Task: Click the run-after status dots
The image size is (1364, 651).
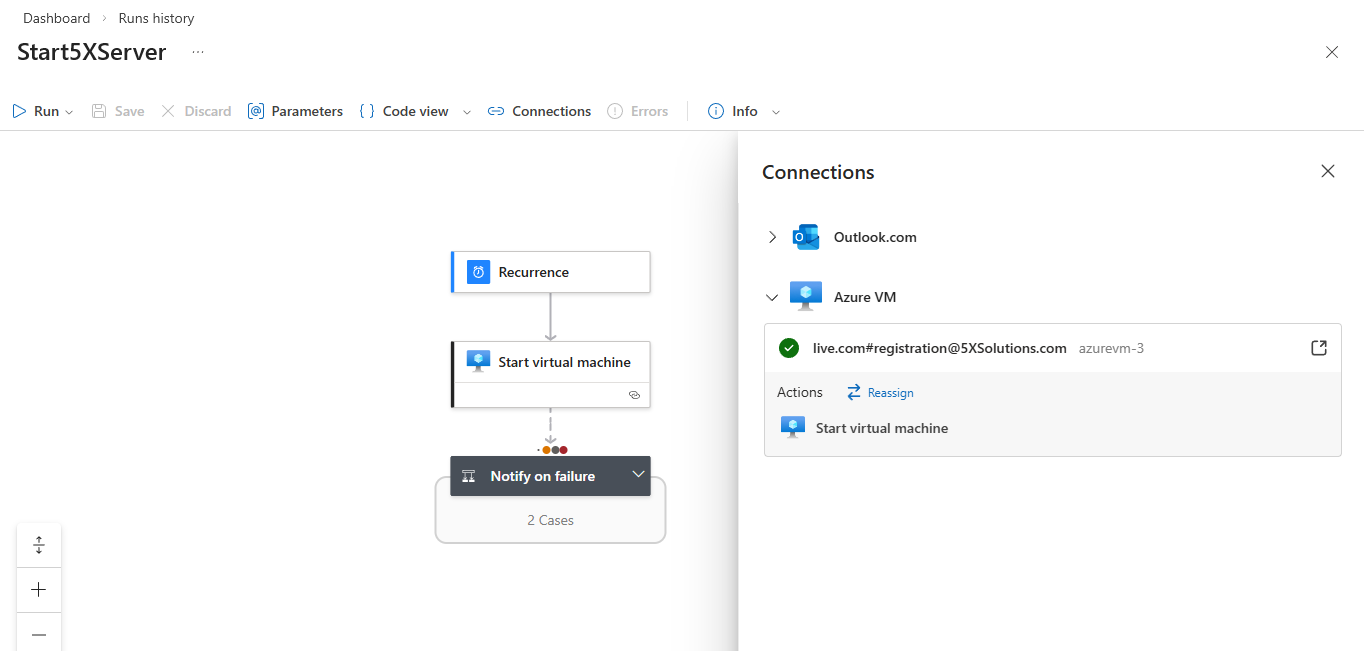Action: coord(554,450)
